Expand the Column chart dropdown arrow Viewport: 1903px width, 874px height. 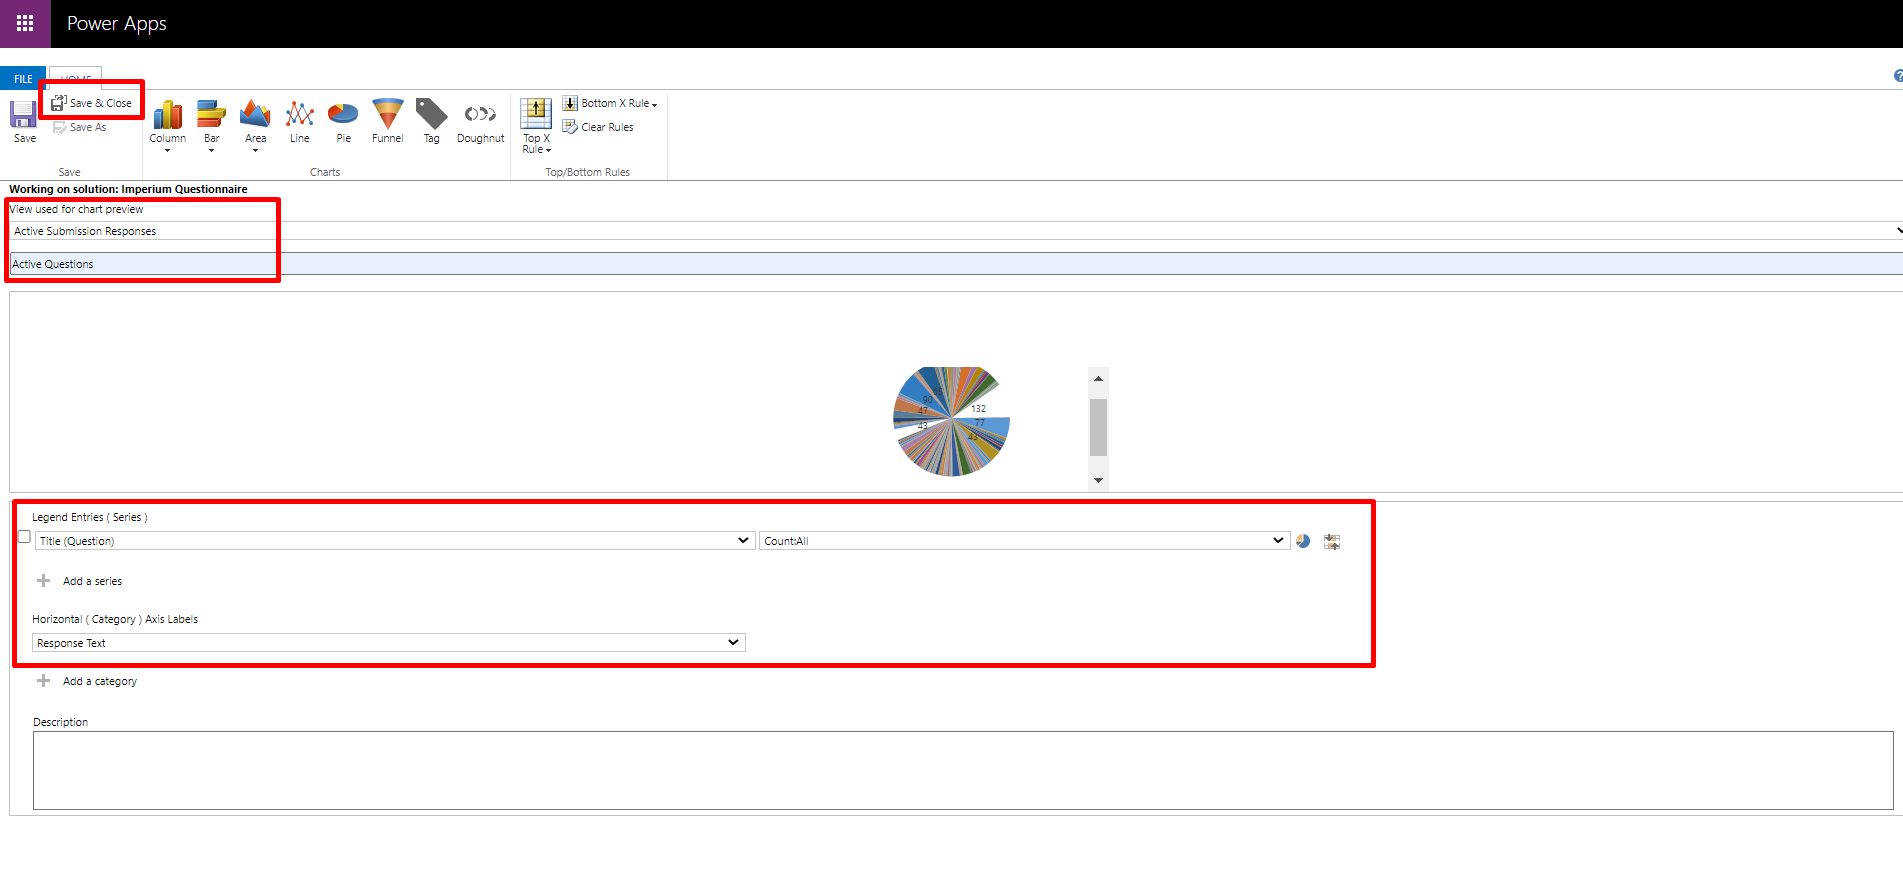(167, 151)
